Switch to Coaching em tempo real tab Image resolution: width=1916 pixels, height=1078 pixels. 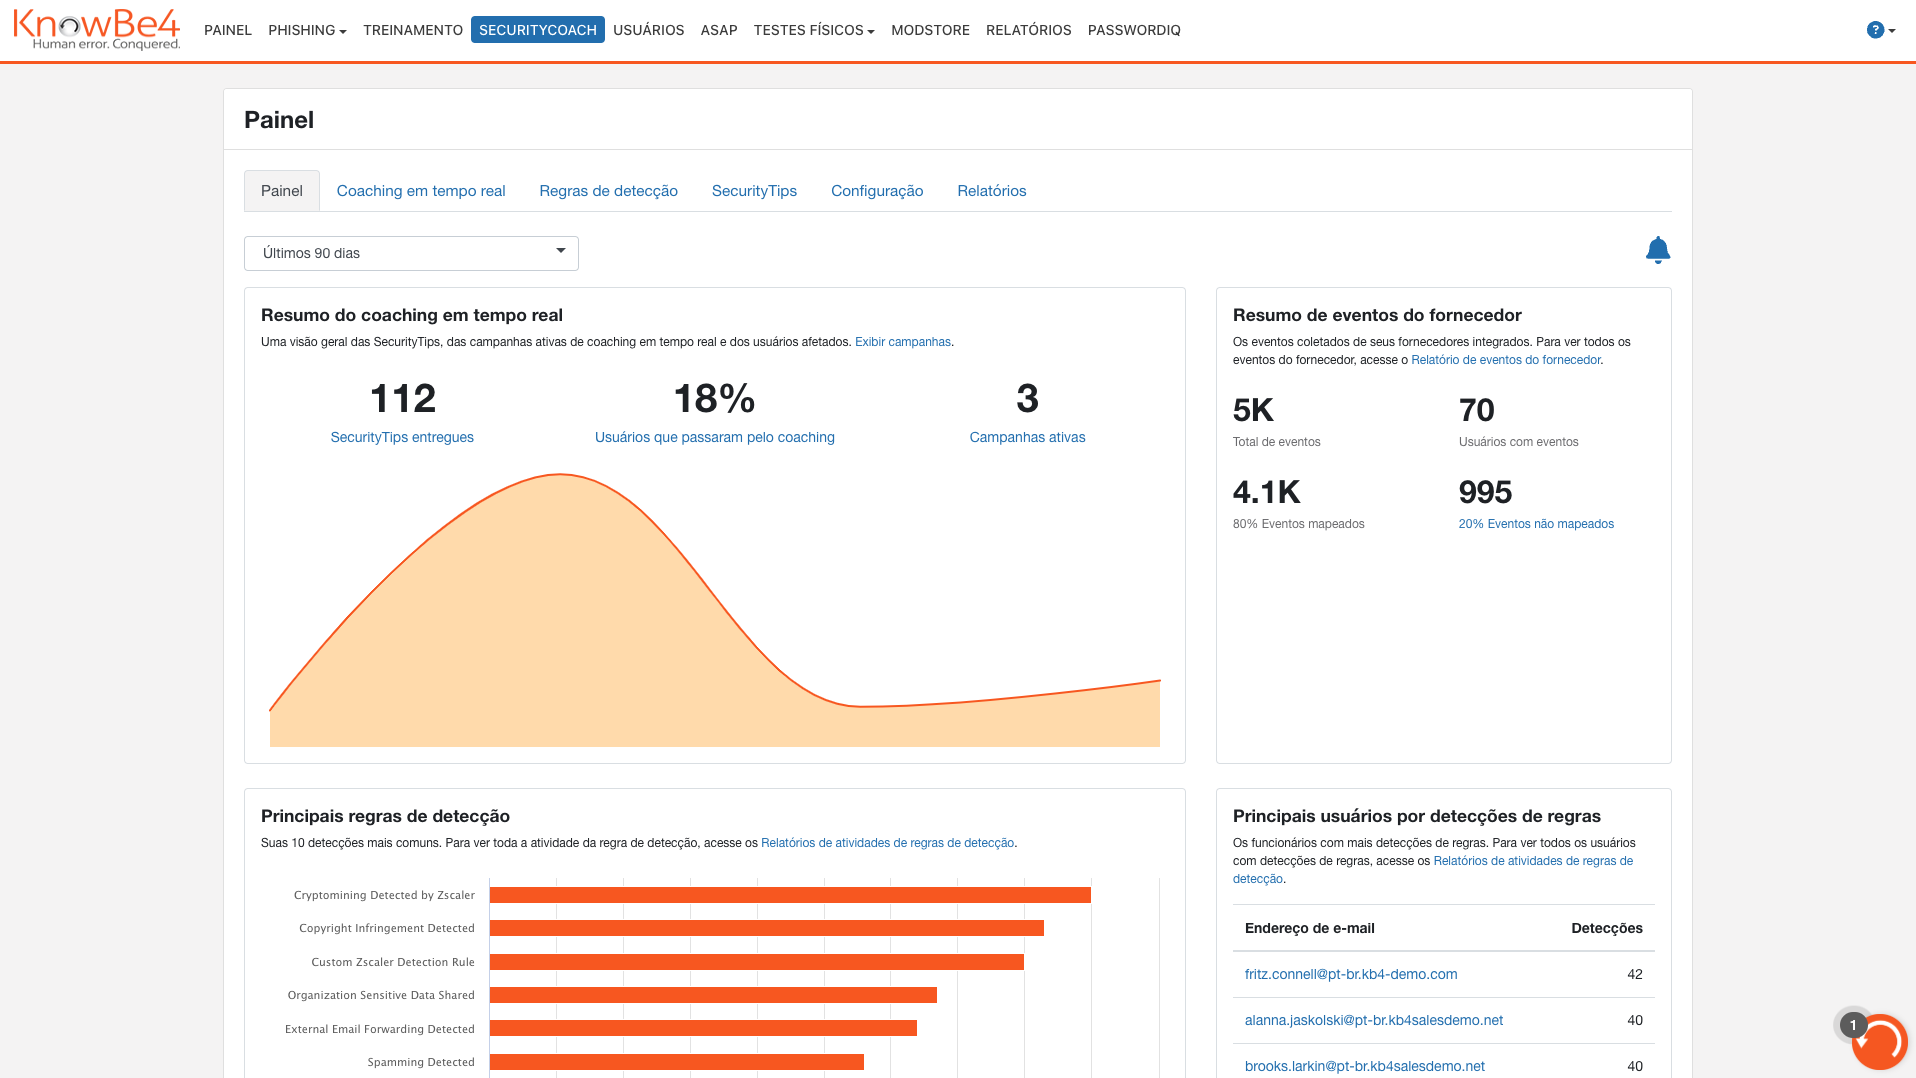(x=421, y=191)
